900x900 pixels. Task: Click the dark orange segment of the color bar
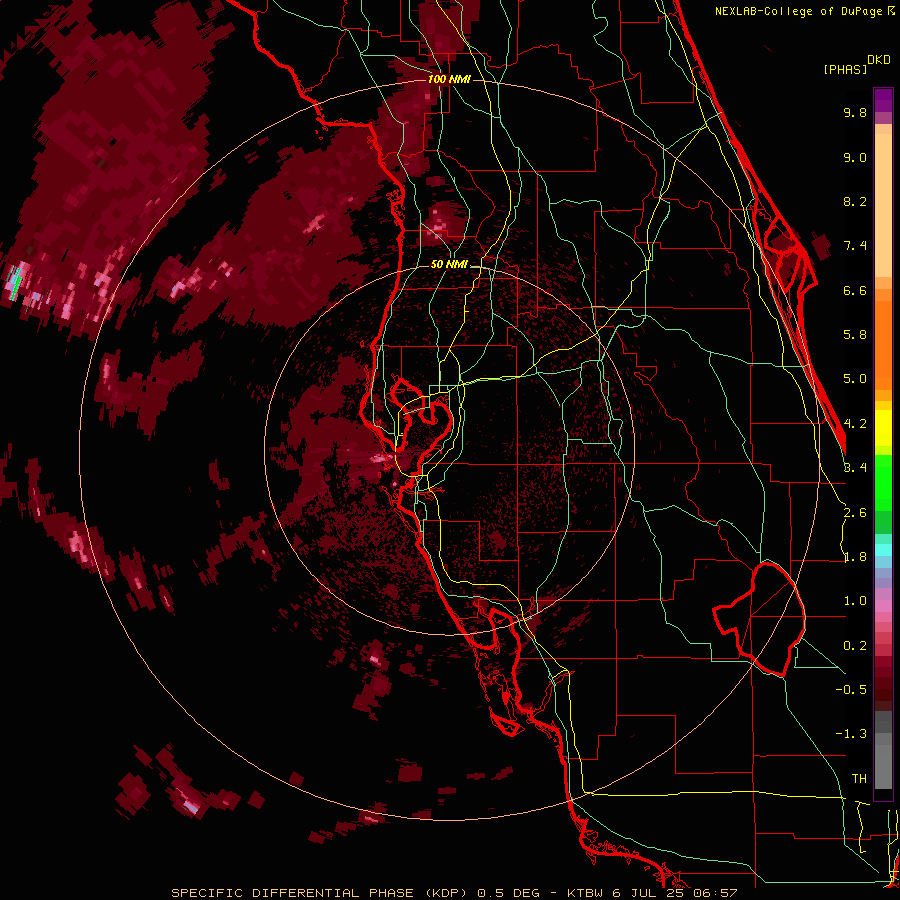point(883,344)
